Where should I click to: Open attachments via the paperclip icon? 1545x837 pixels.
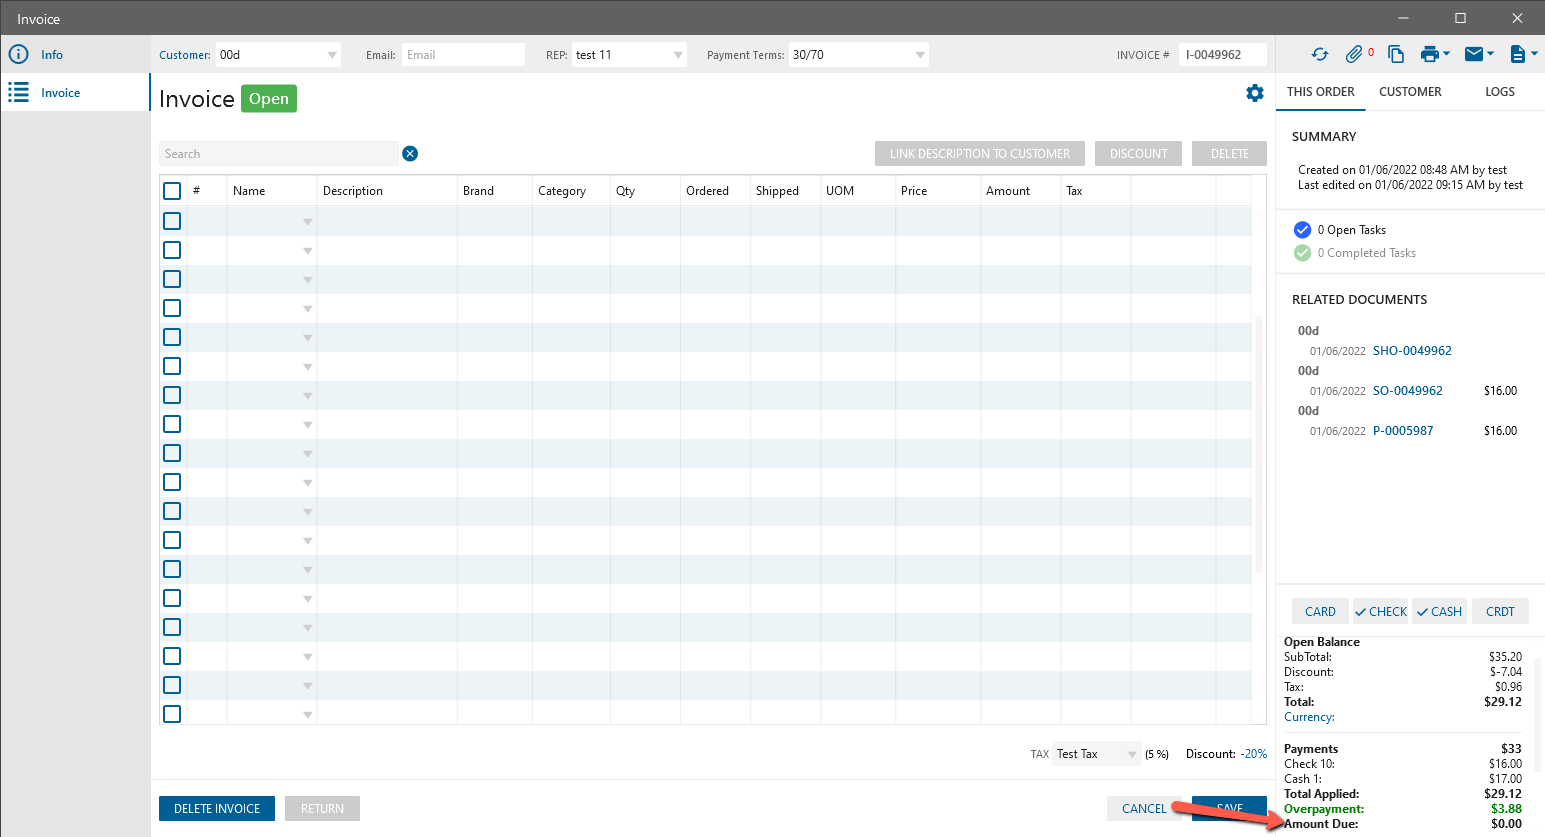tap(1354, 54)
